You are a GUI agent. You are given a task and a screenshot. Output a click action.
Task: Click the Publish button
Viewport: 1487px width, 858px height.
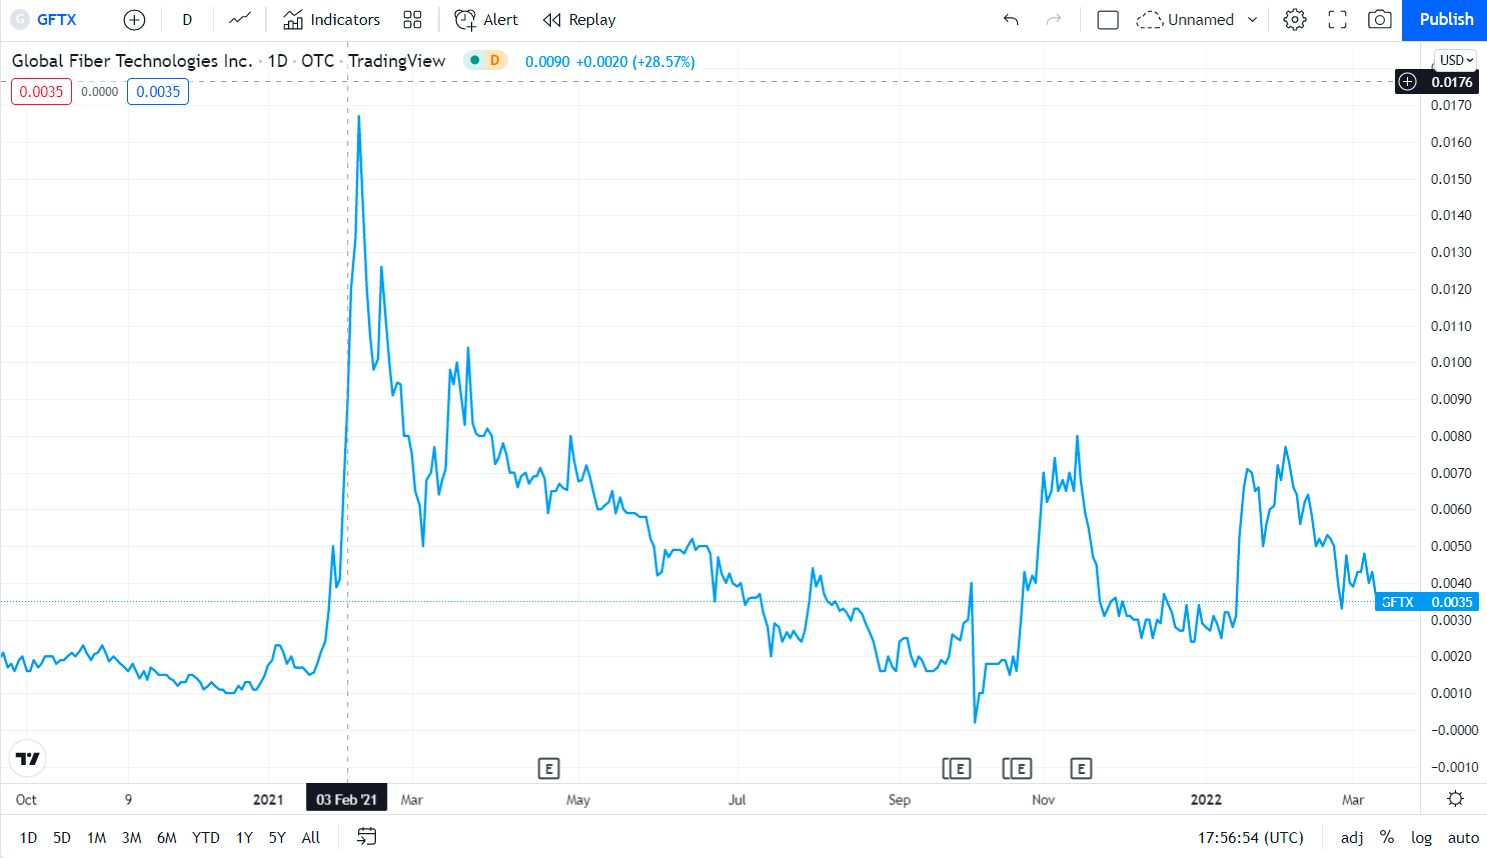[1445, 20]
